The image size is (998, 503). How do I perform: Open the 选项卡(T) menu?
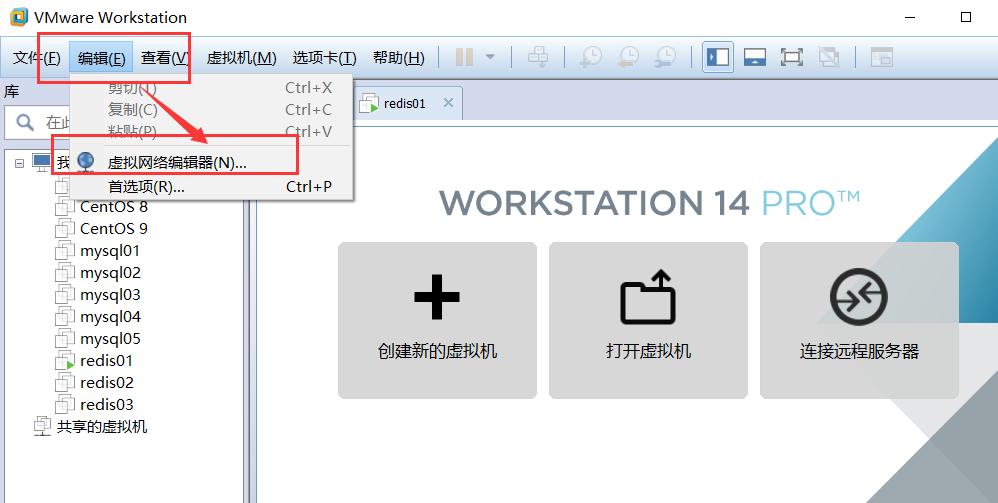click(x=324, y=58)
